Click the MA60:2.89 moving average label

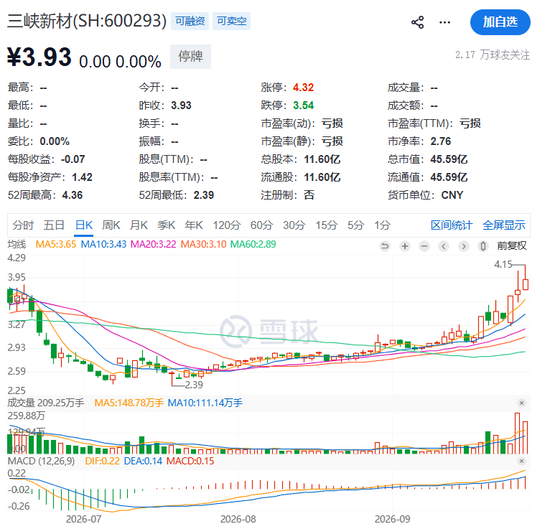coord(253,244)
